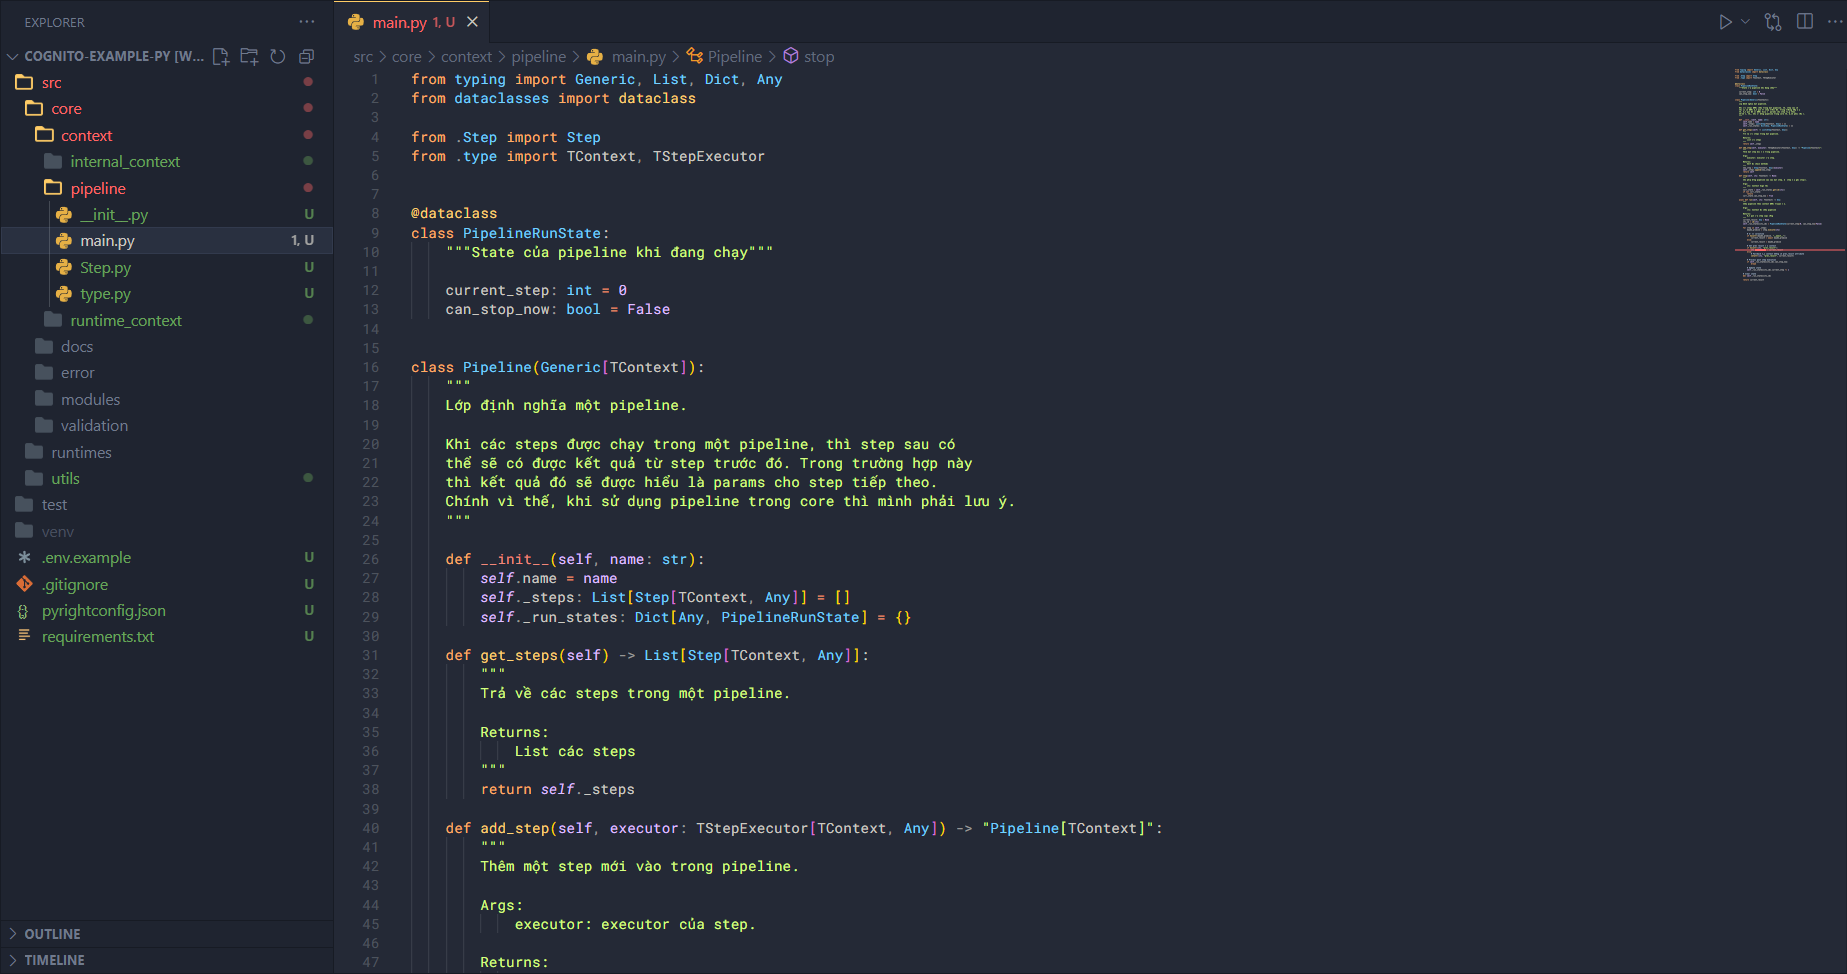Open Step.py in the pipeline folder
The height and width of the screenshot is (974, 1847).
(x=105, y=268)
